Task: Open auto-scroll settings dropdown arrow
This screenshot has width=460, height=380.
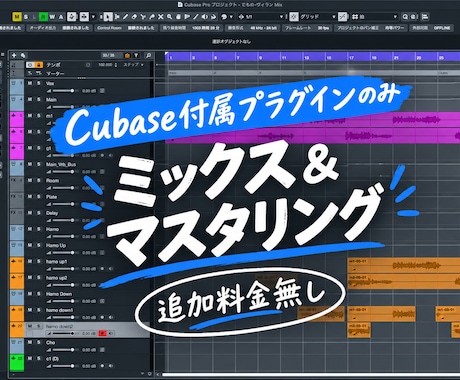Action: click(x=93, y=17)
